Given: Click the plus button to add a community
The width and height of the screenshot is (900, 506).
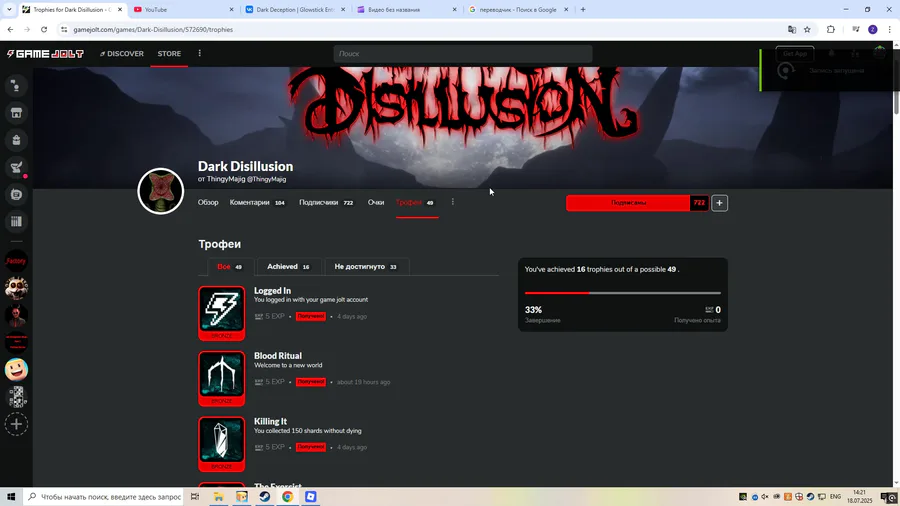Looking at the screenshot, I should point(16,424).
